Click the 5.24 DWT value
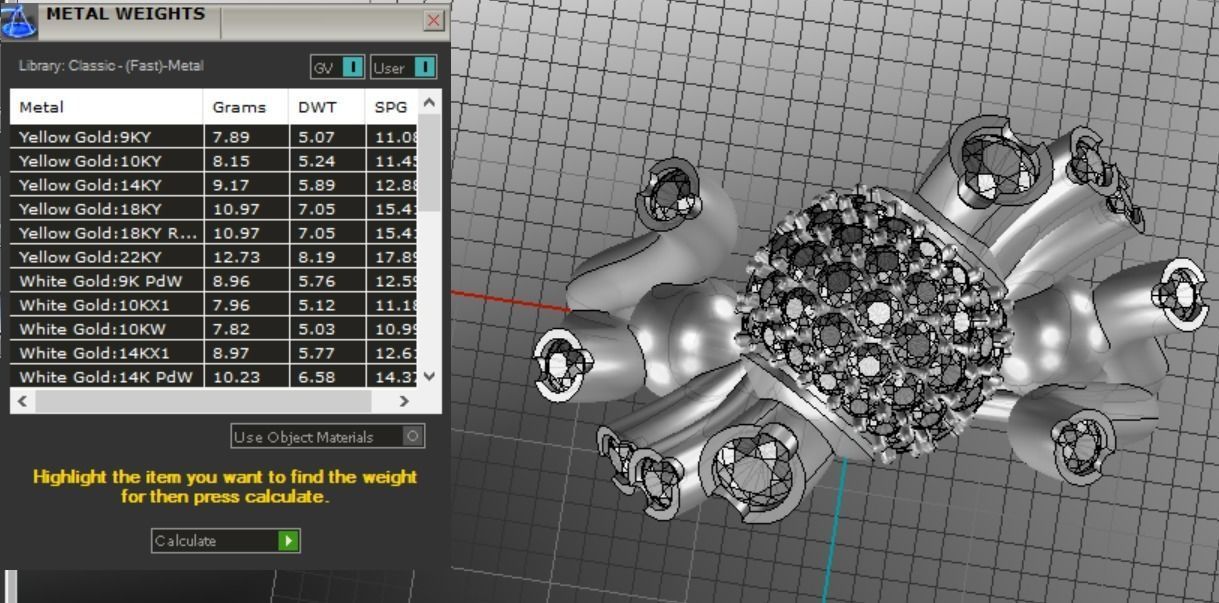 pyautogui.click(x=316, y=161)
